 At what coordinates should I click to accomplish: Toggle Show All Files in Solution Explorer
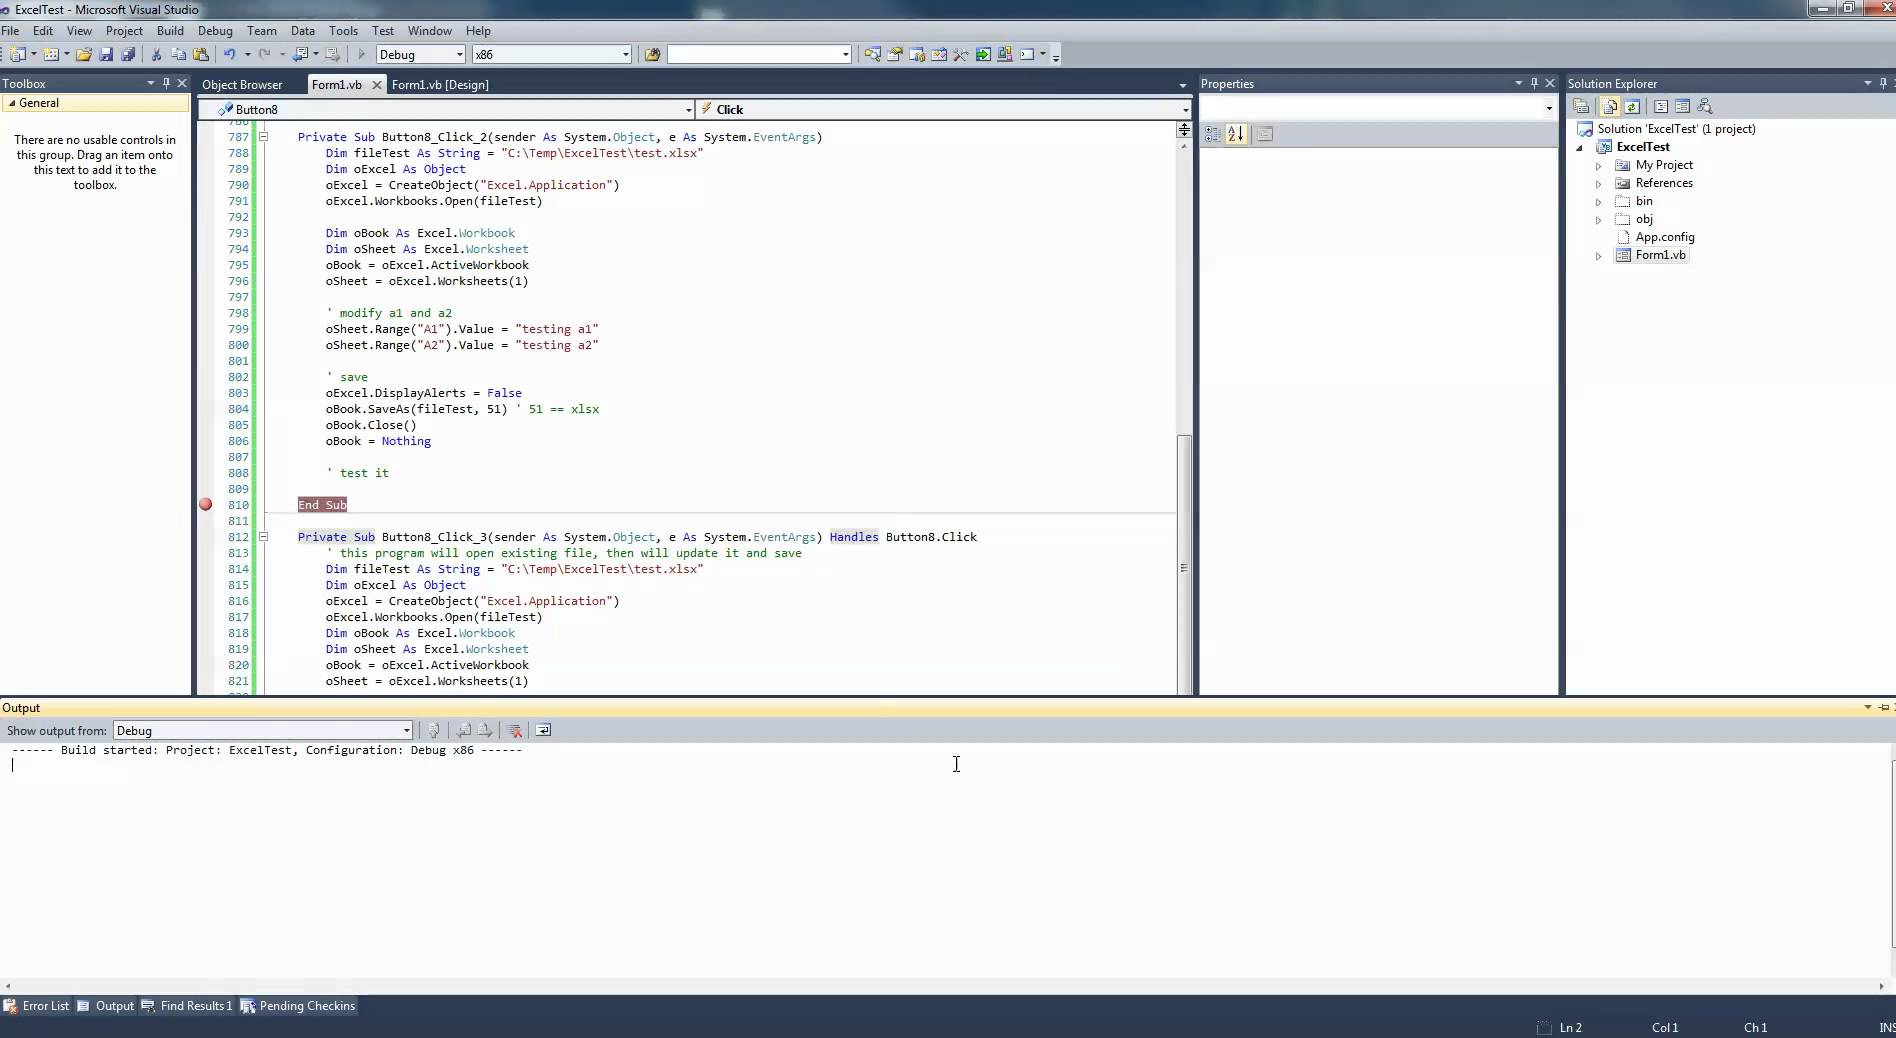pyautogui.click(x=1610, y=106)
